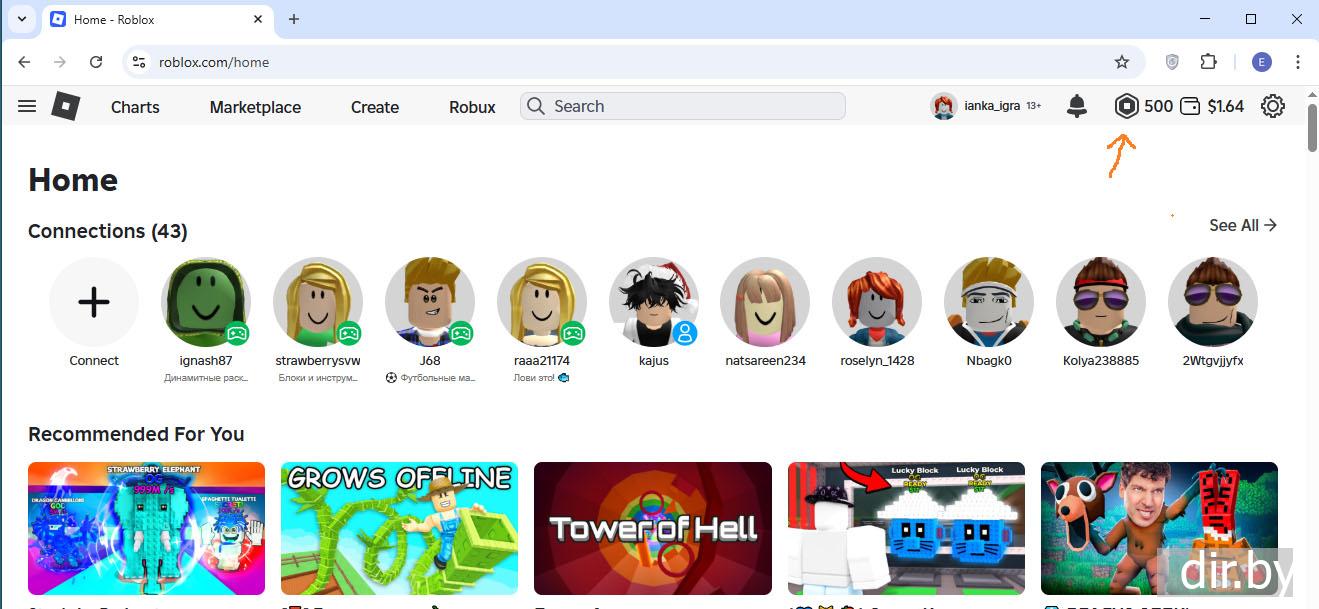Open ignash87's avatar
The width and height of the screenshot is (1319, 609).
point(206,302)
